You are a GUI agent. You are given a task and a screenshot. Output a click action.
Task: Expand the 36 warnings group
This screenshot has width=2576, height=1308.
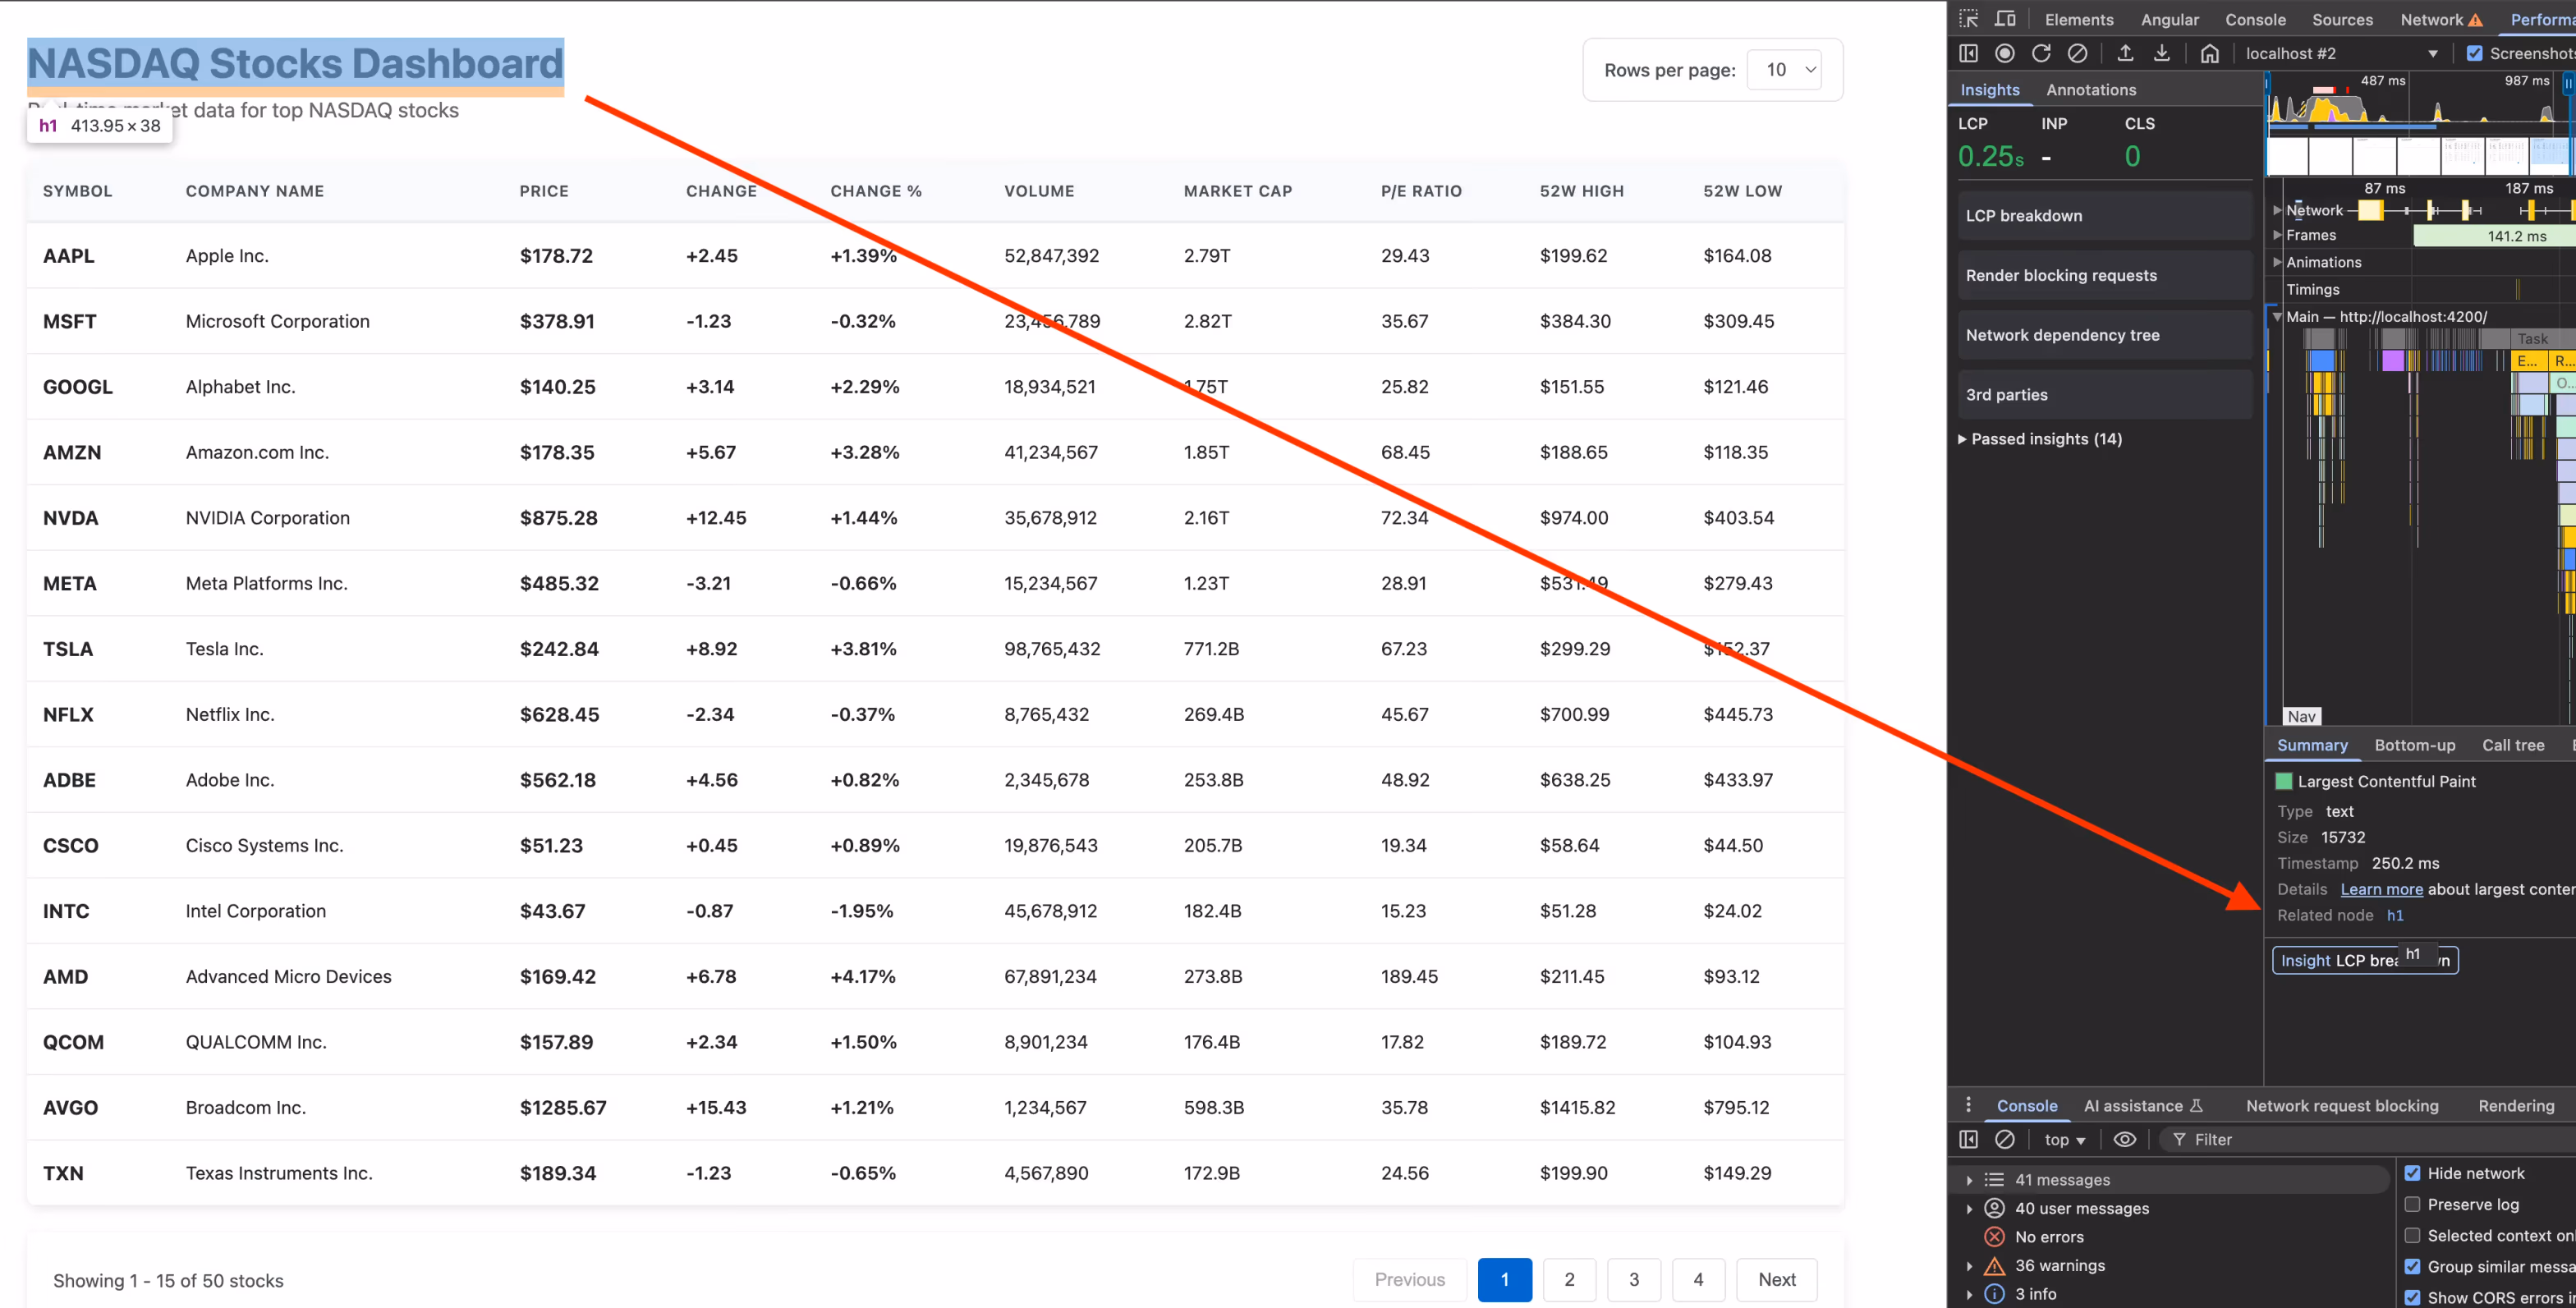tap(1969, 1266)
